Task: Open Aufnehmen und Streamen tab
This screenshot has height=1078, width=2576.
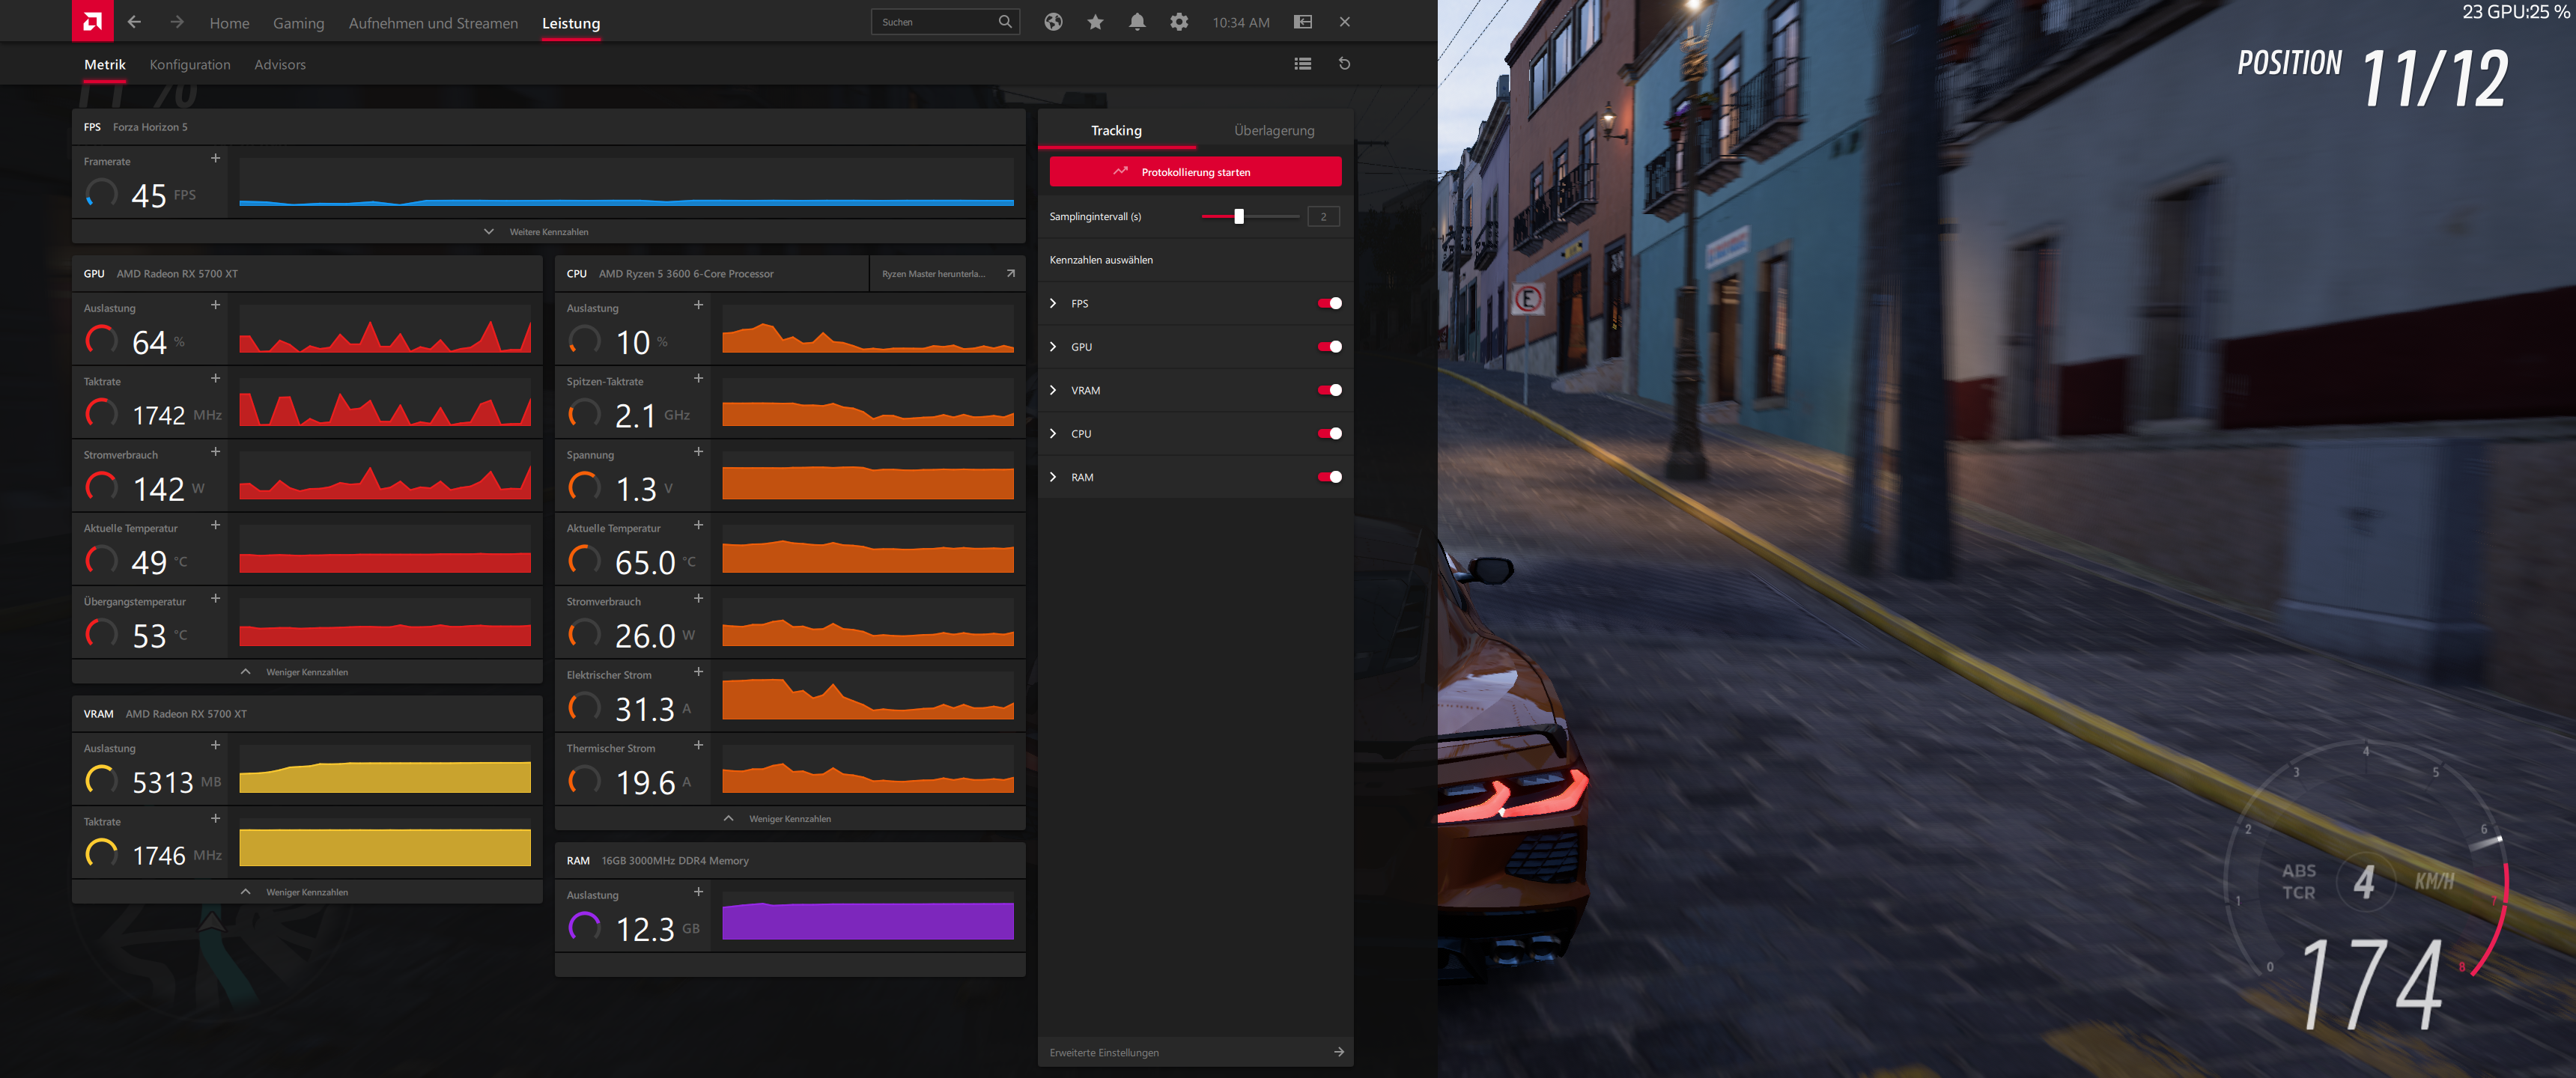Action: point(433,23)
